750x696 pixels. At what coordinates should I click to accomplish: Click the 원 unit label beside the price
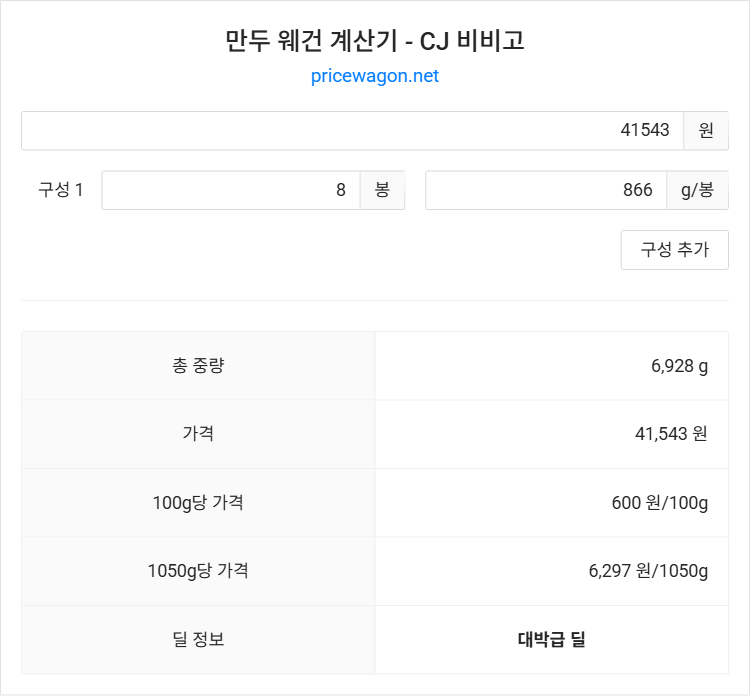tap(706, 131)
